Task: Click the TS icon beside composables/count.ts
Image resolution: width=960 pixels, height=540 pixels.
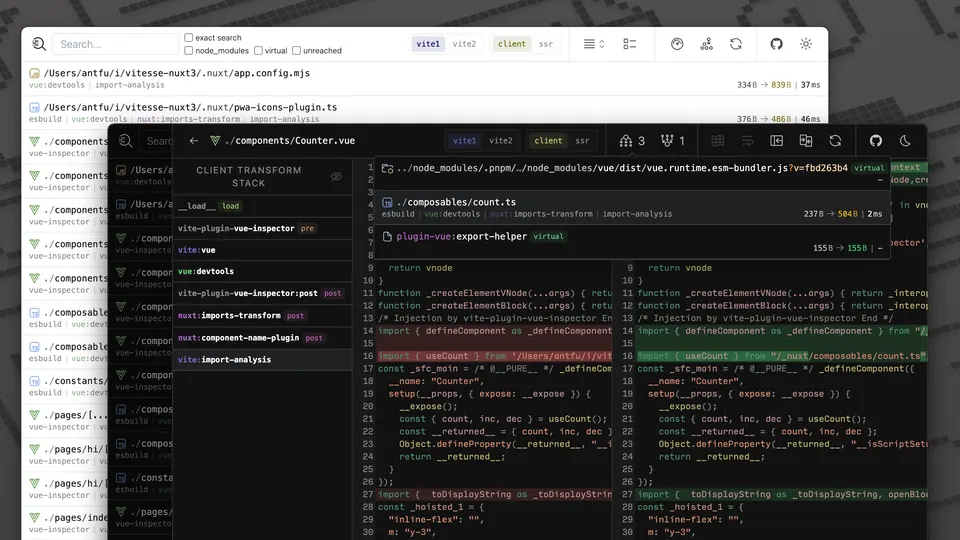Action: pos(387,202)
